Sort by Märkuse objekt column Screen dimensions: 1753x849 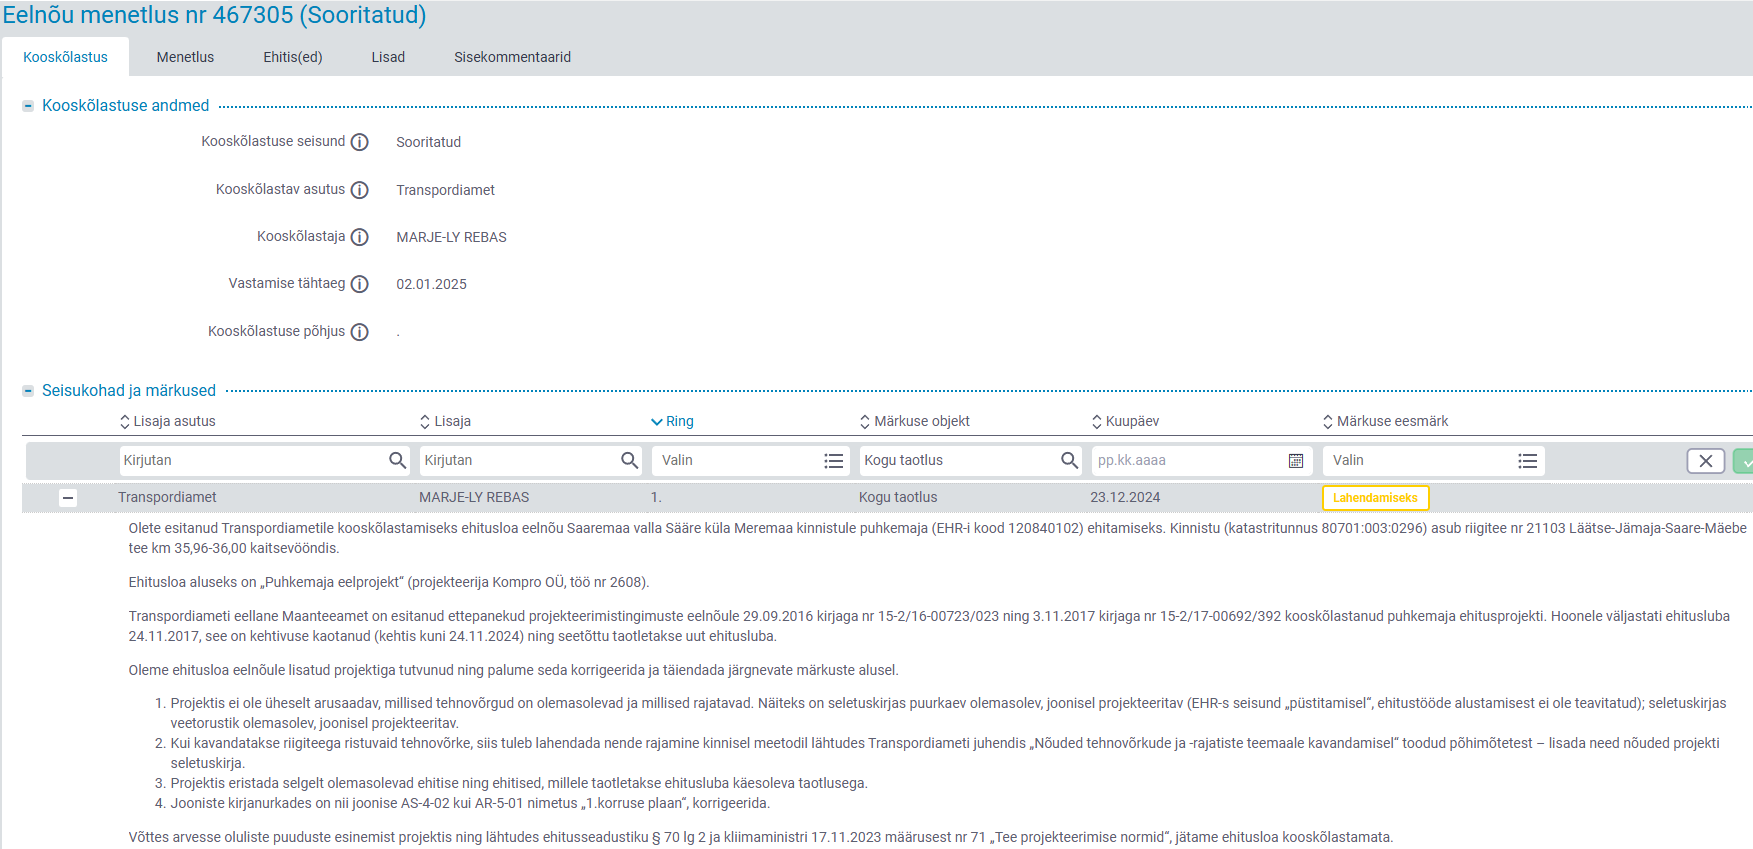915,421
